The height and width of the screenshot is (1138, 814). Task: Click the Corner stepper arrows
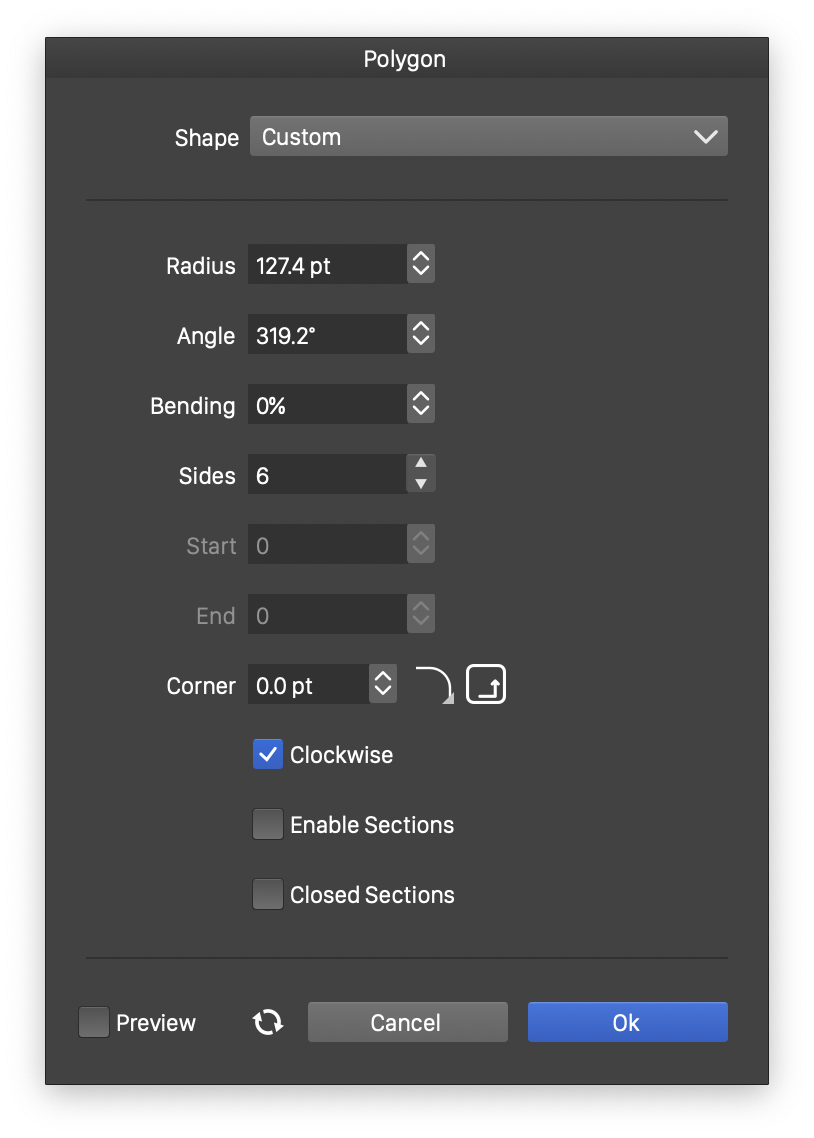pyautogui.click(x=383, y=685)
